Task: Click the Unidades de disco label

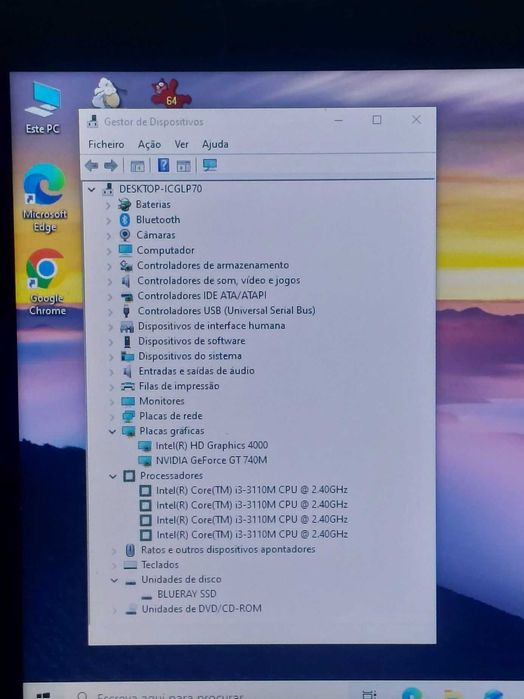Action: point(181,580)
